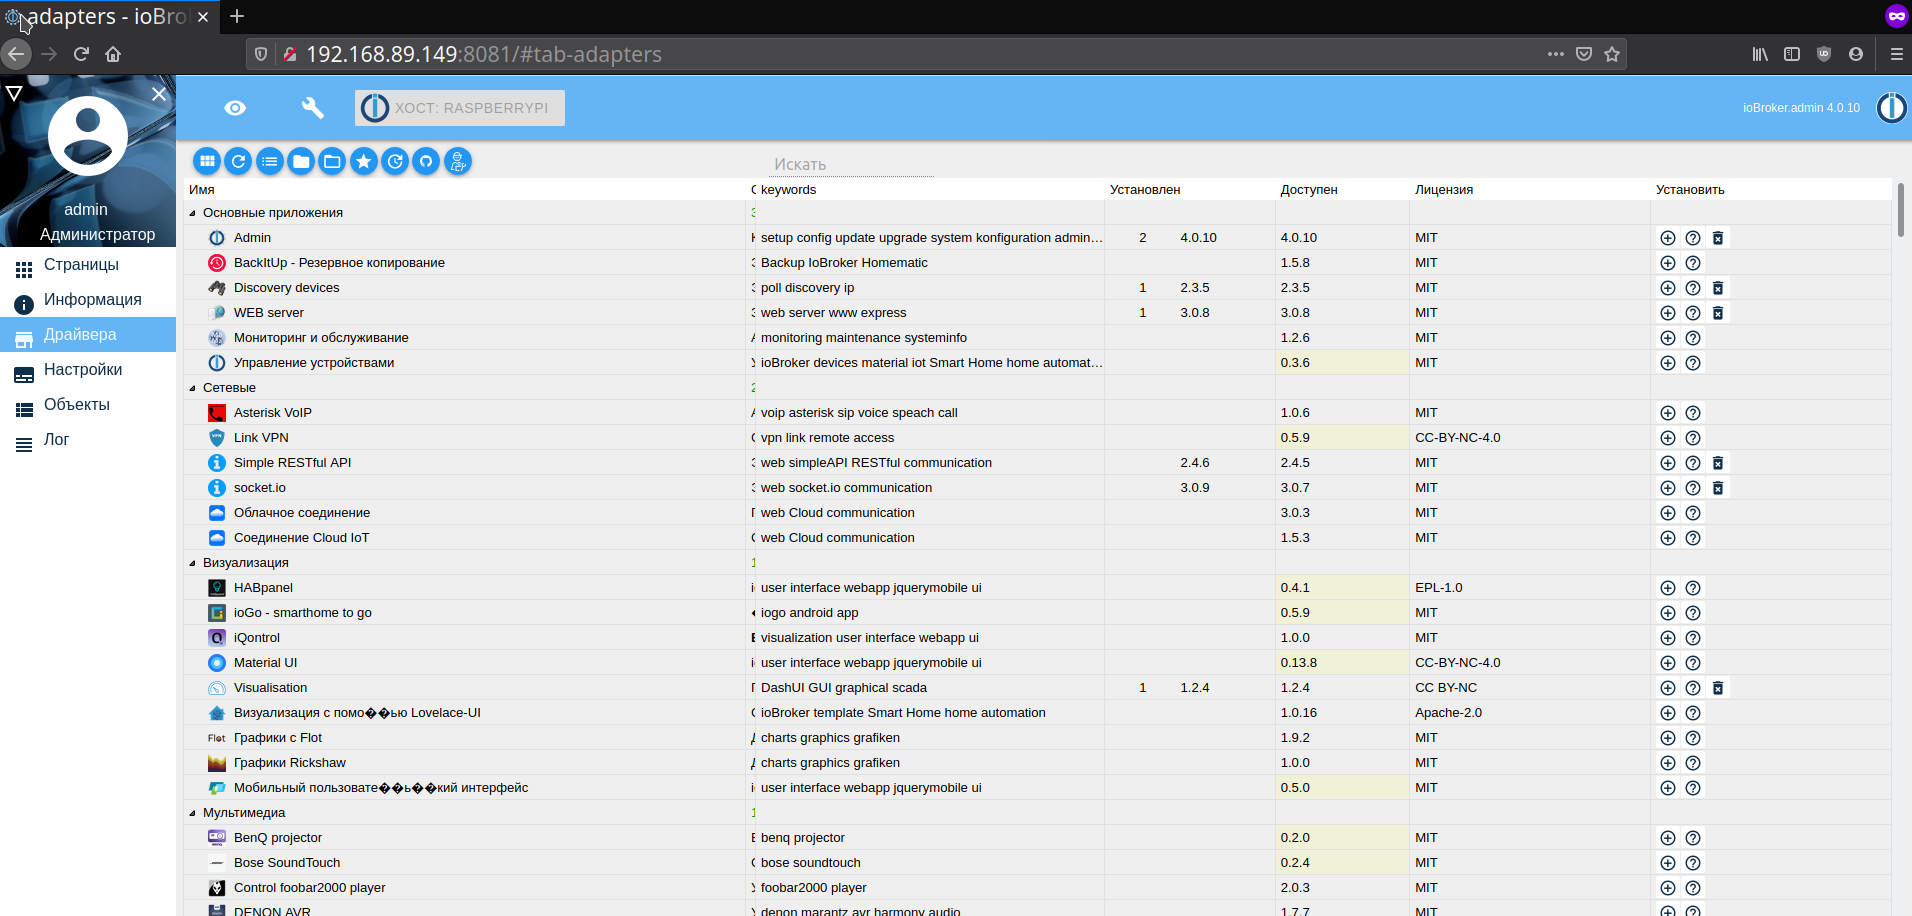Collapse all groups with filled folder icon
Image resolution: width=1912 pixels, height=916 pixels.
click(301, 161)
